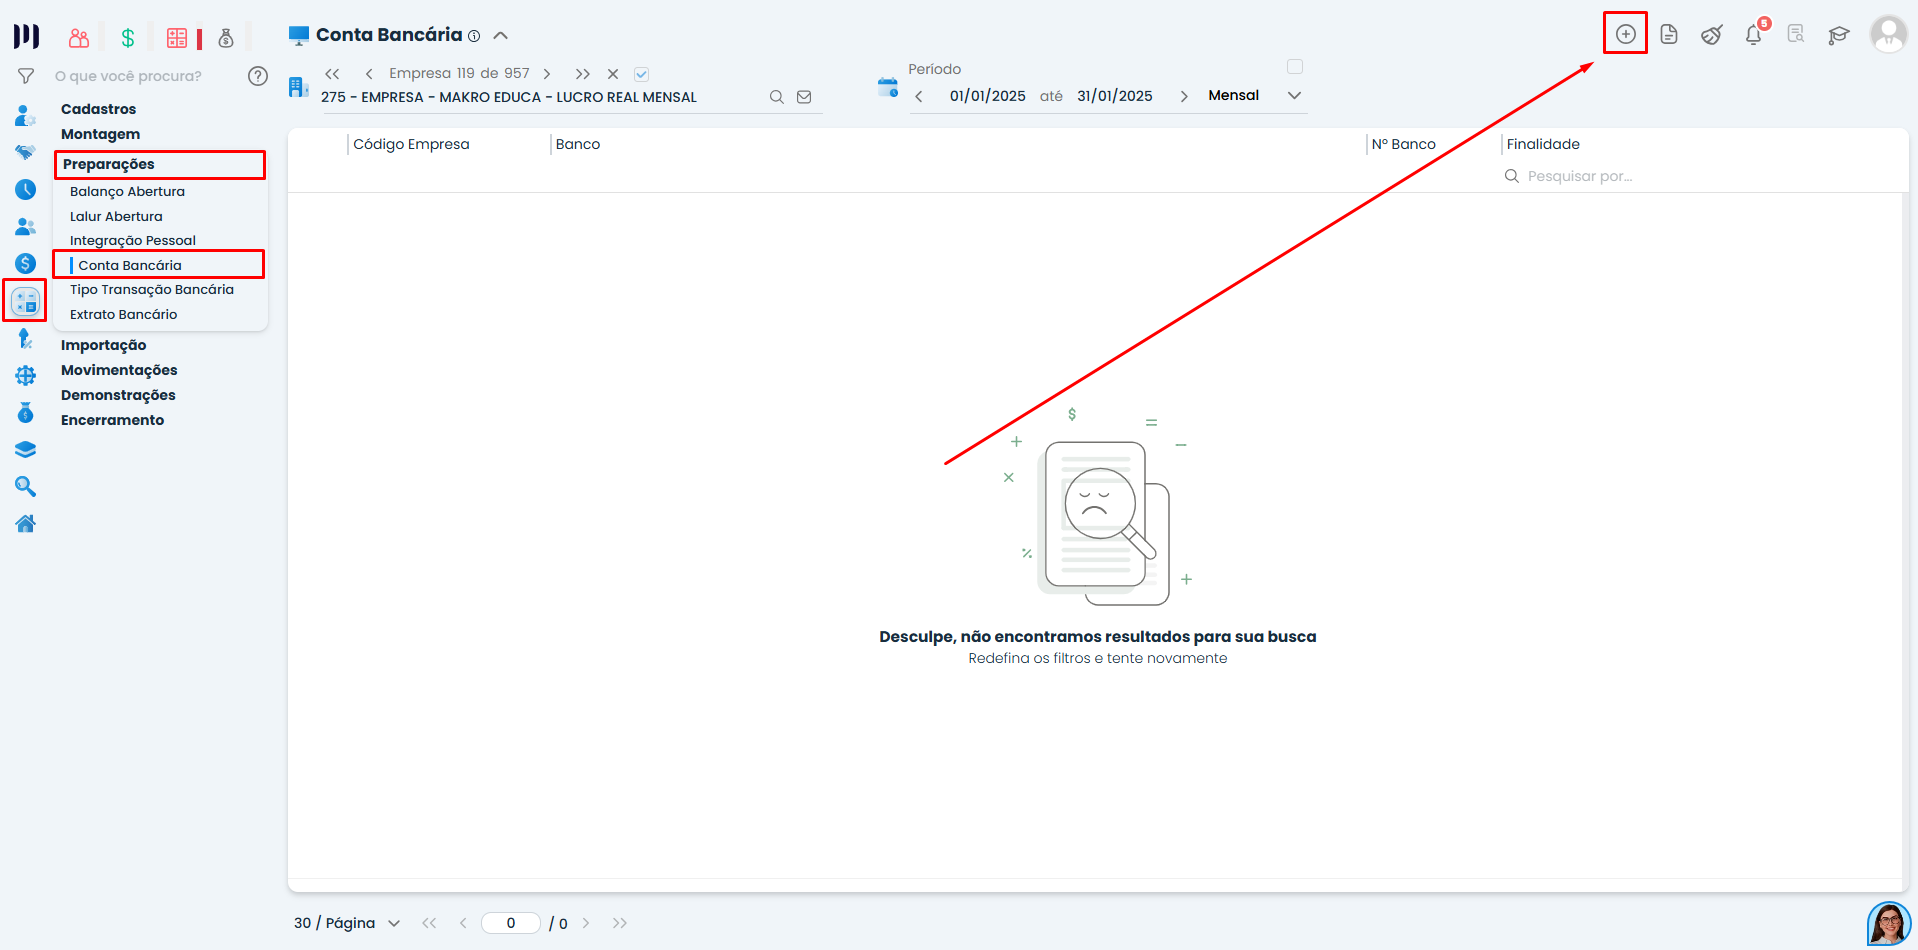Go to next company with right arrow
Viewport: 1918px width, 950px height.
[x=547, y=74]
